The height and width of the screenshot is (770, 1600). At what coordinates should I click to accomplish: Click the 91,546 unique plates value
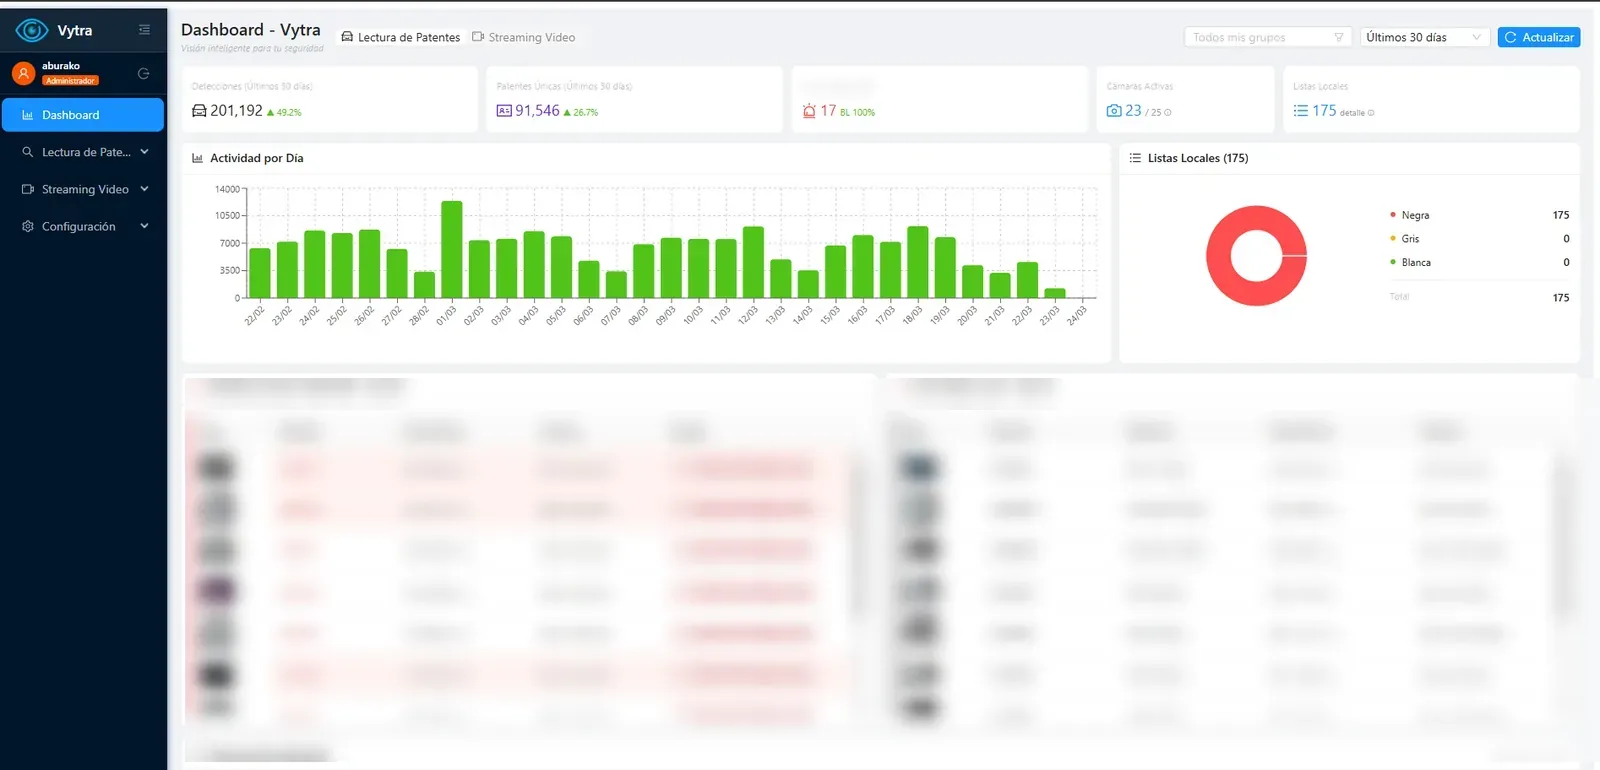(537, 111)
